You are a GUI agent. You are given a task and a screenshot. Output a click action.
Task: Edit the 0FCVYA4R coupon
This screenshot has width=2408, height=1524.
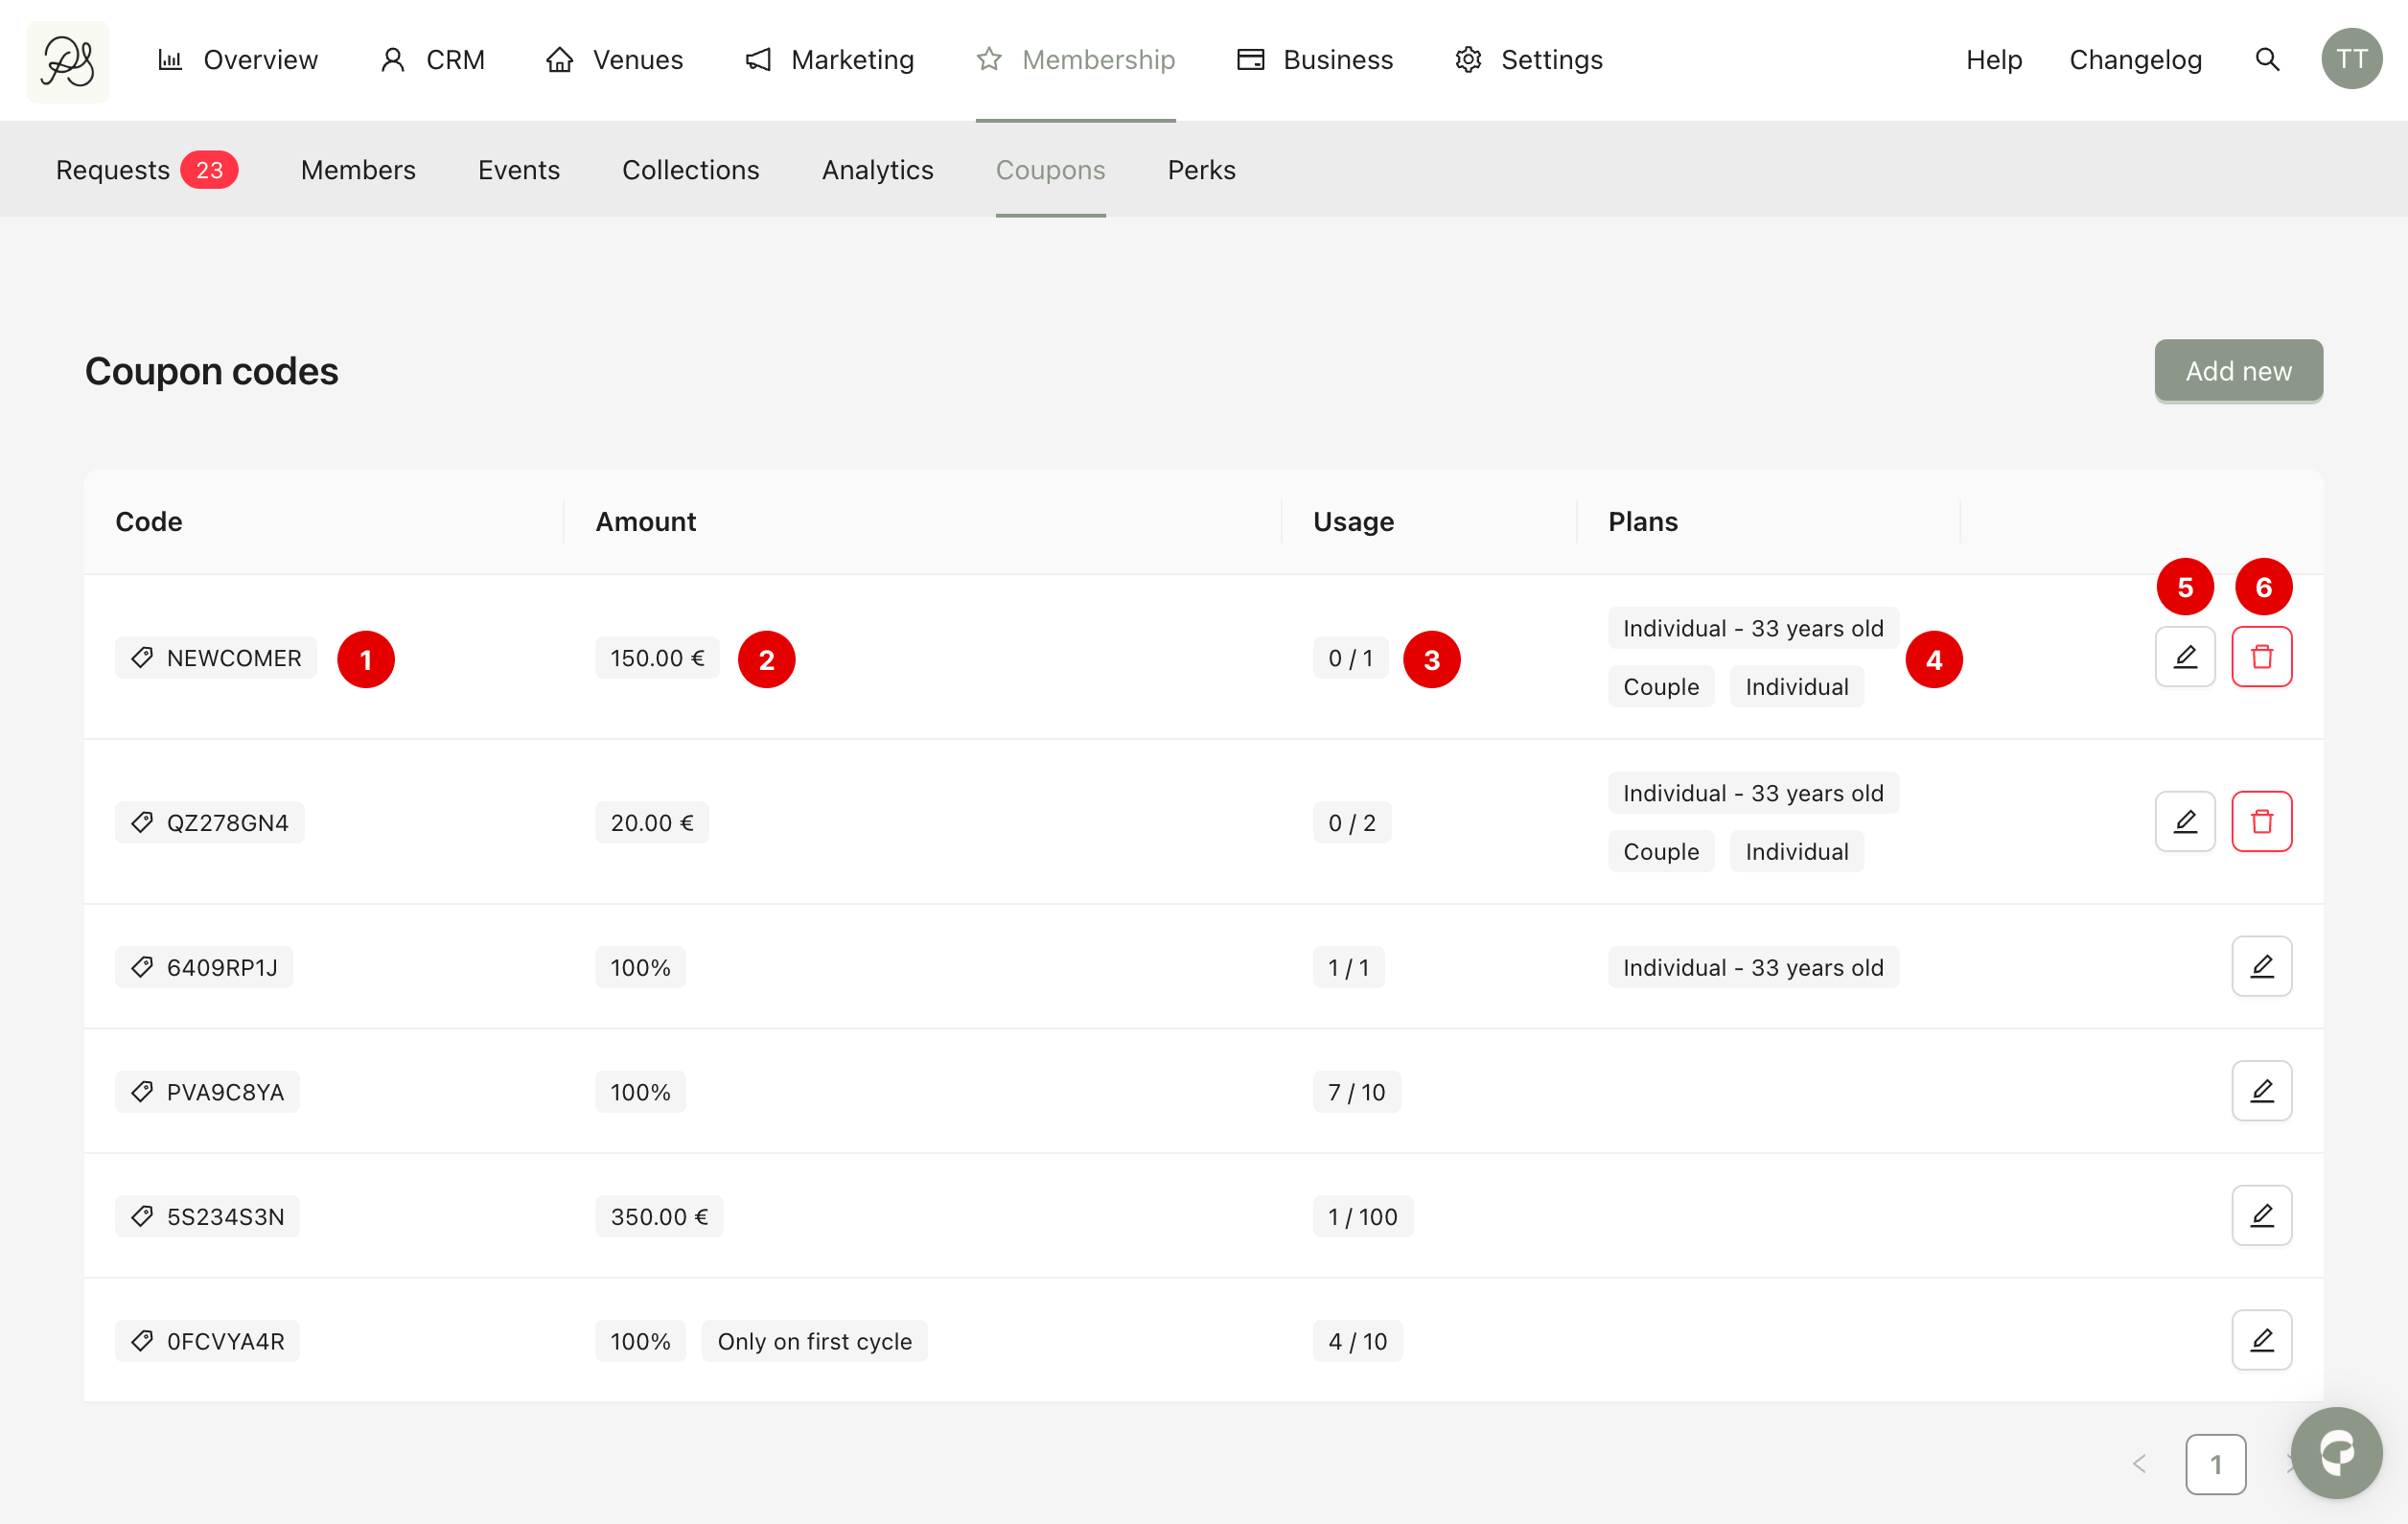[2261, 1340]
